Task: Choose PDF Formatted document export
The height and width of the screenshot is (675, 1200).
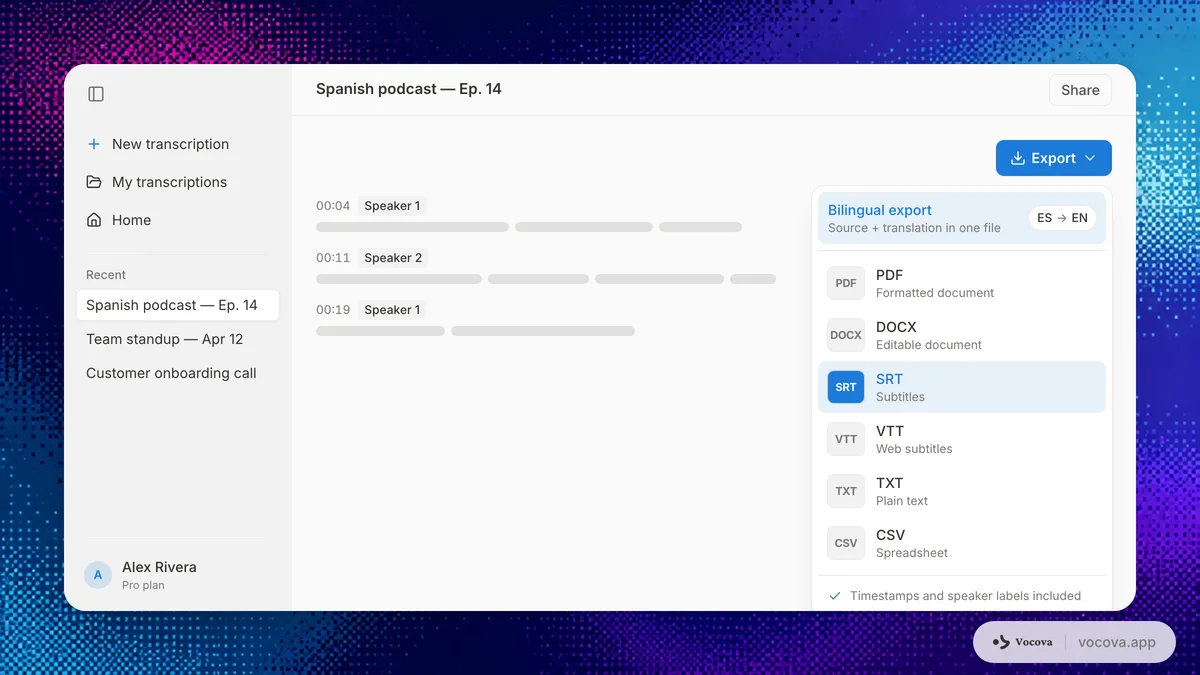Action: [962, 283]
